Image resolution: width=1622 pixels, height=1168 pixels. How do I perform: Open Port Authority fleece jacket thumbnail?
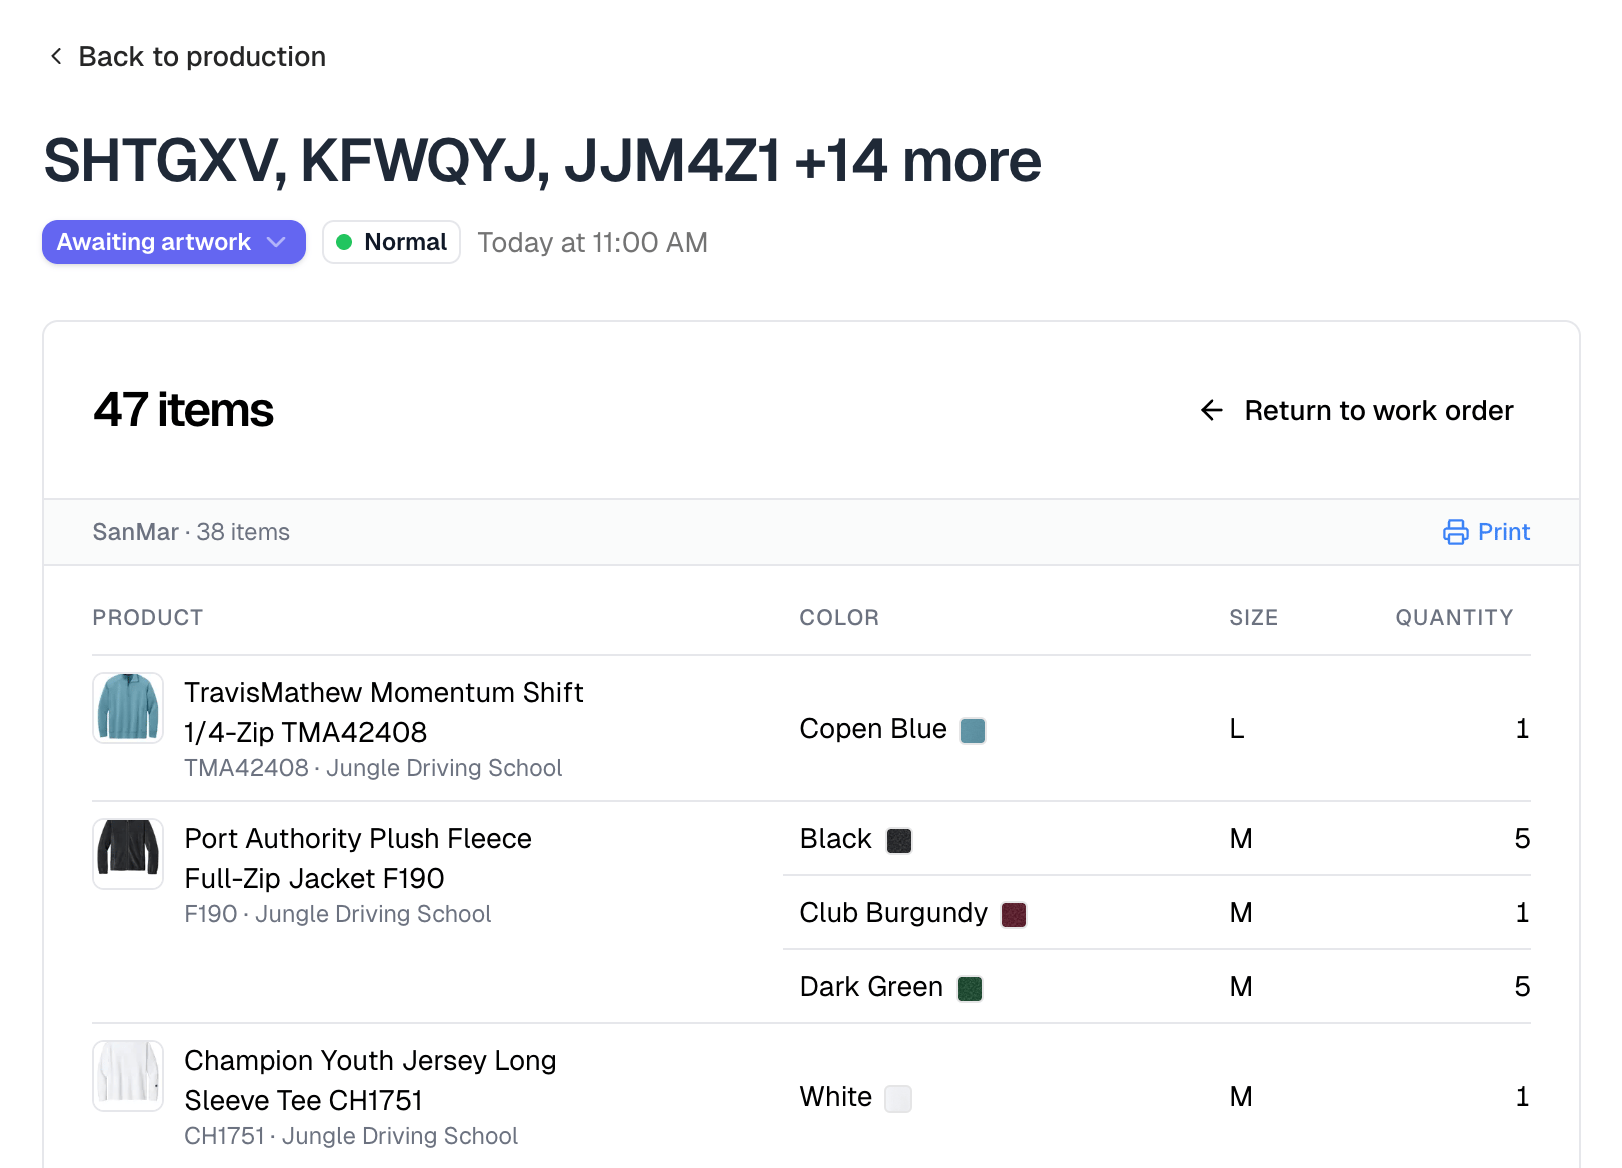click(128, 854)
